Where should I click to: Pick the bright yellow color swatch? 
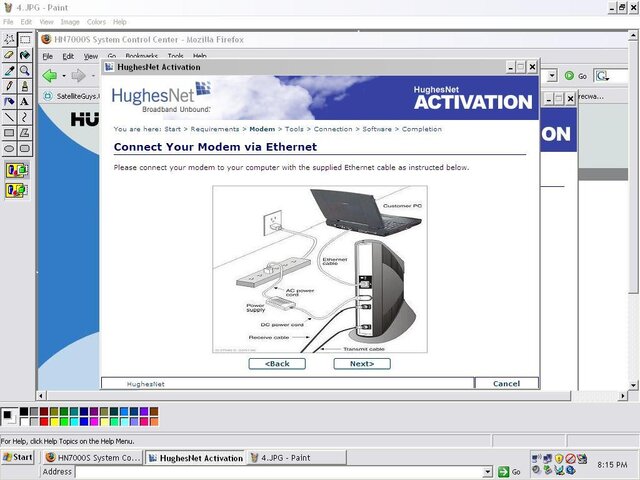pyautogui.click(x=54, y=421)
